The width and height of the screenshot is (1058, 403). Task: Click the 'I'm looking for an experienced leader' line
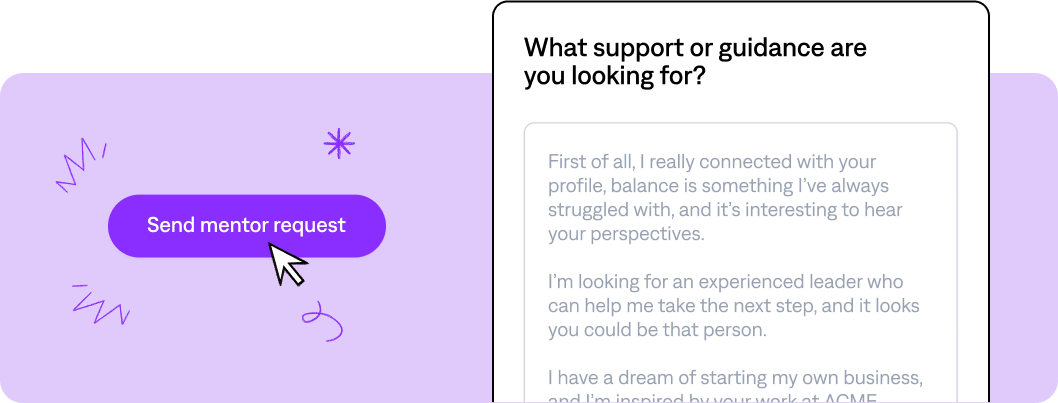[x=725, y=281]
